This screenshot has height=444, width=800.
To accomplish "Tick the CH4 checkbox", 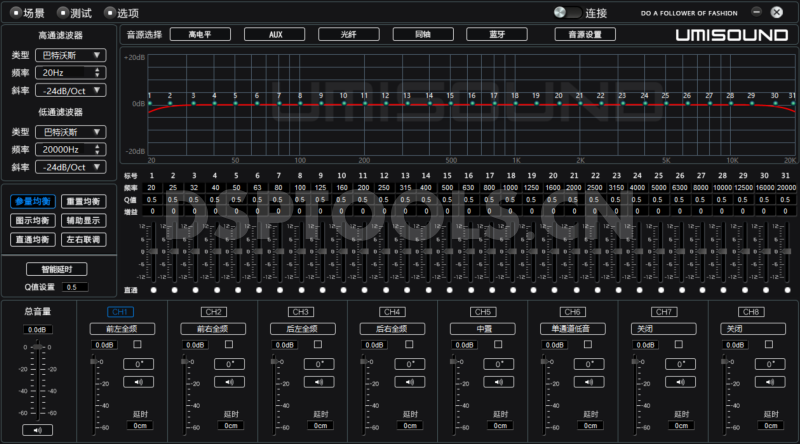I will [x=409, y=344].
